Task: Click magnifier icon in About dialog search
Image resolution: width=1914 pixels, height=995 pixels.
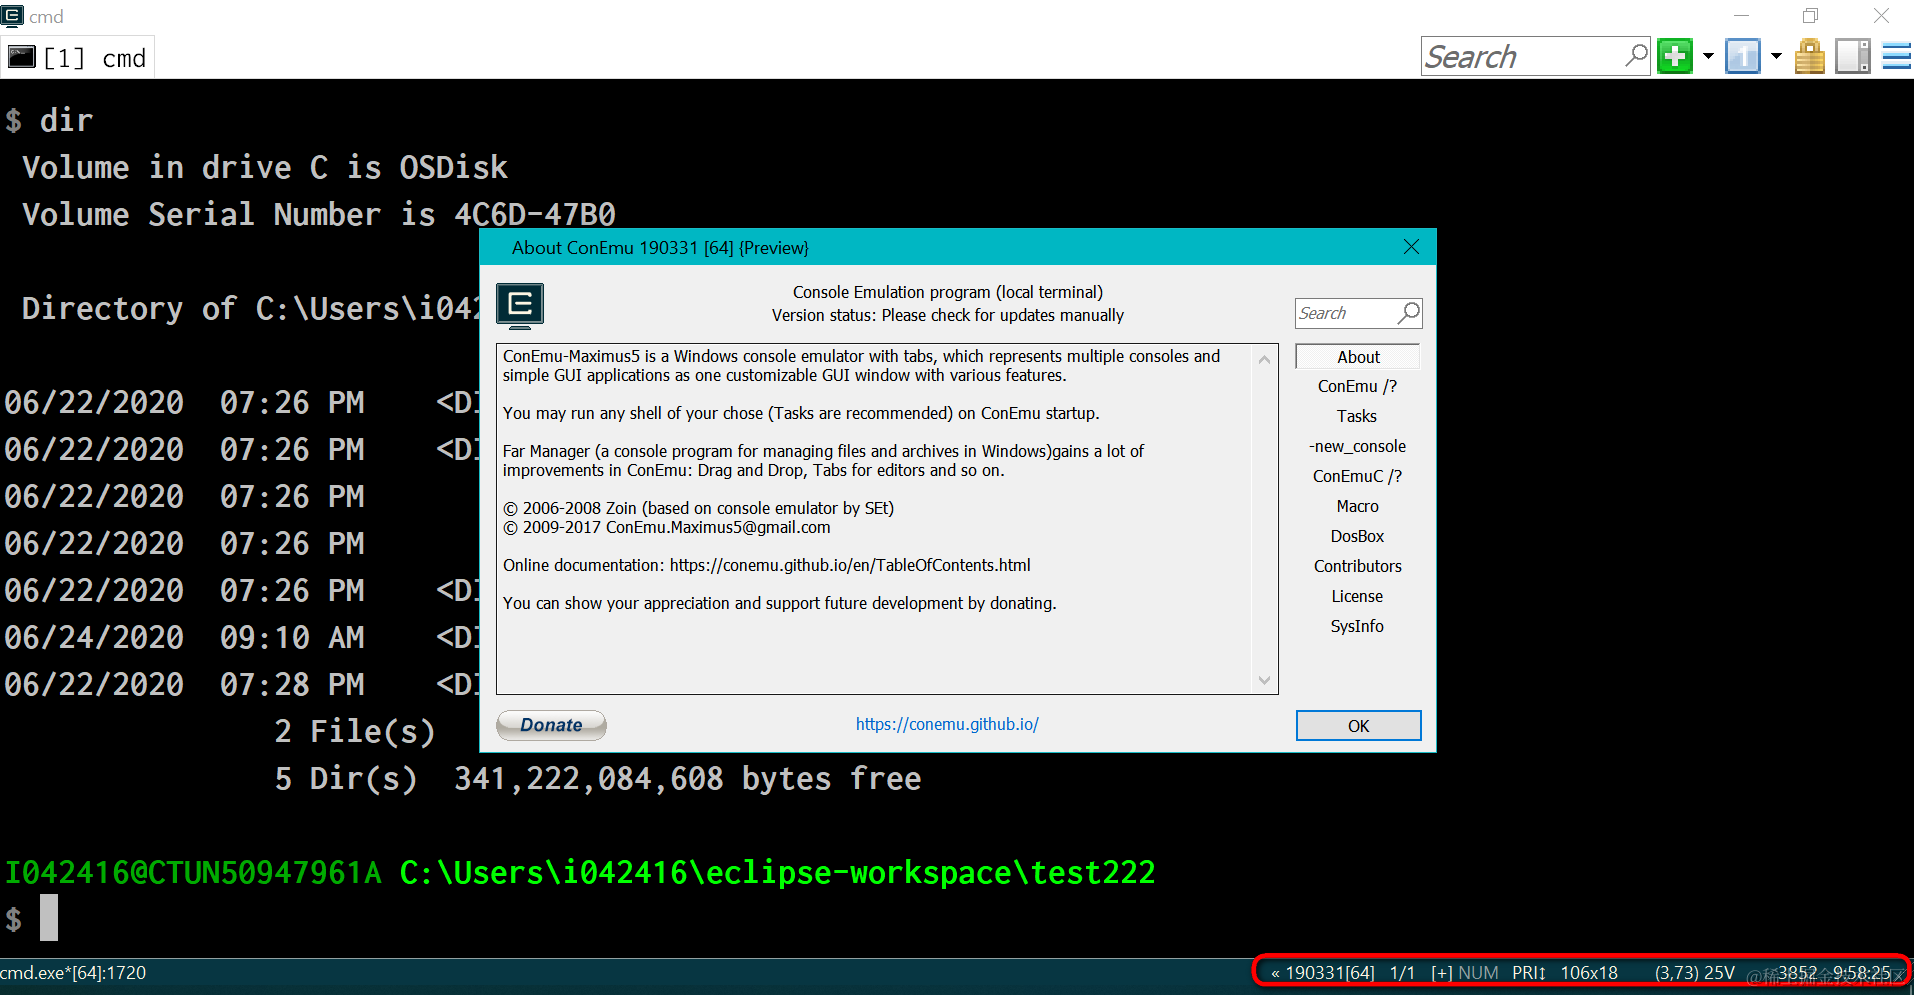Action: [1408, 313]
